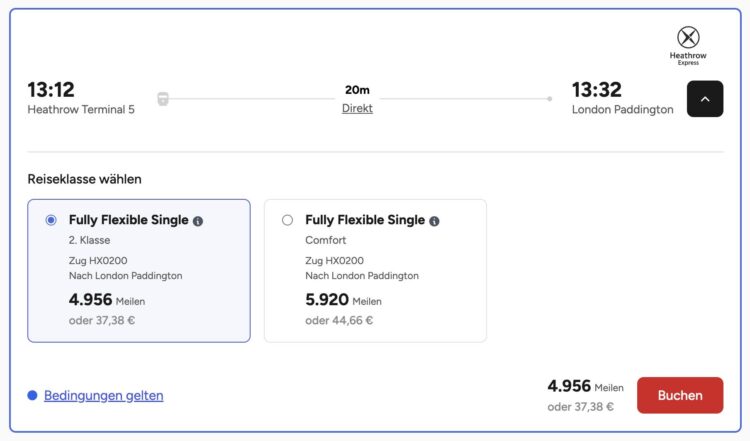The width and height of the screenshot is (750, 441).
Task: Open info icon for Comfort fare
Action: [x=434, y=221]
